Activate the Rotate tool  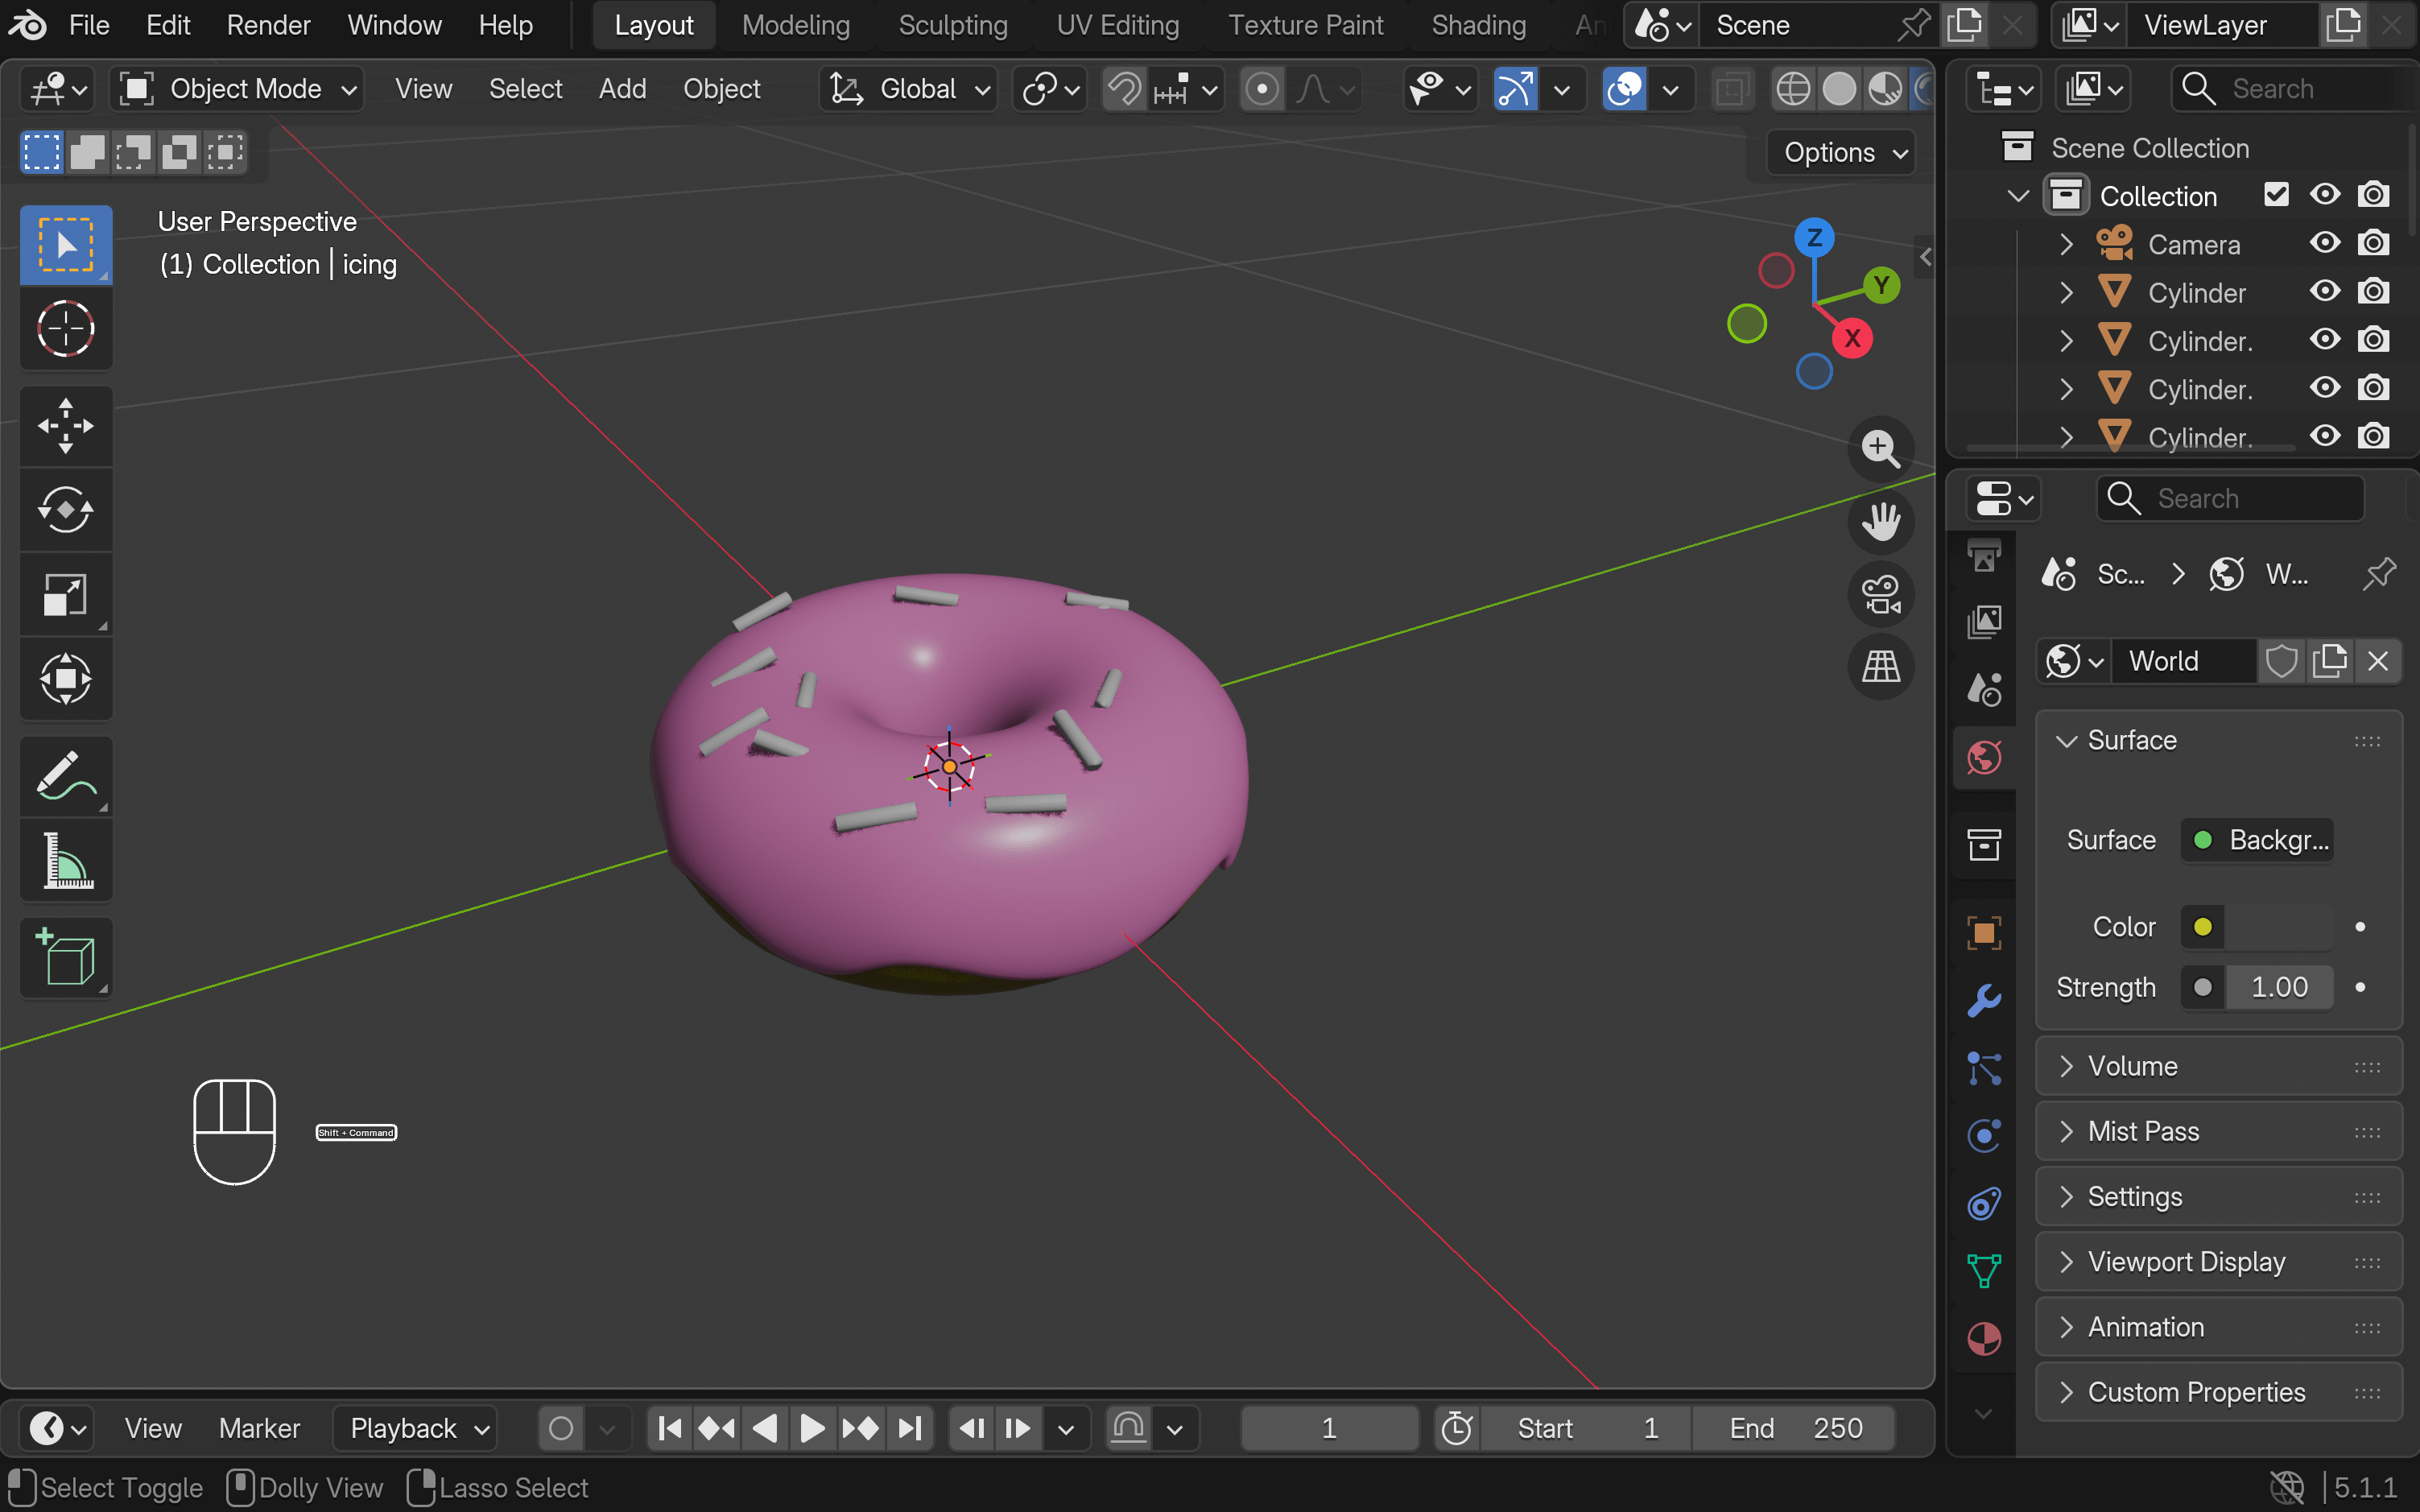[66, 510]
